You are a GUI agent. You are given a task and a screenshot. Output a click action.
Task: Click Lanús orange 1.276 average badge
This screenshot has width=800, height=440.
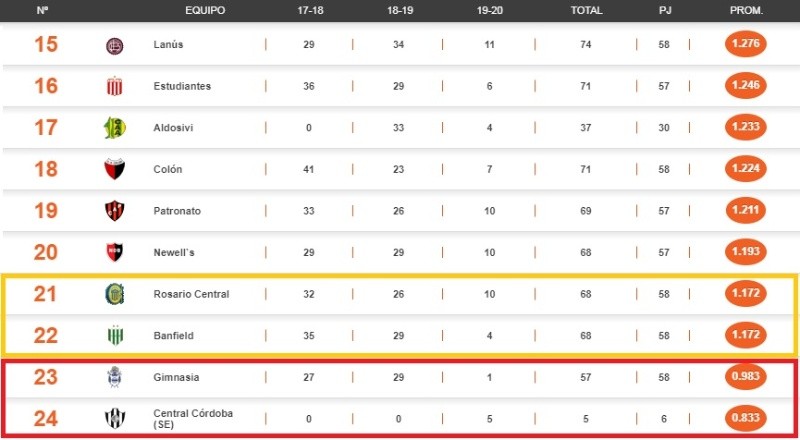pyautogui.click(x=746, y=45)
